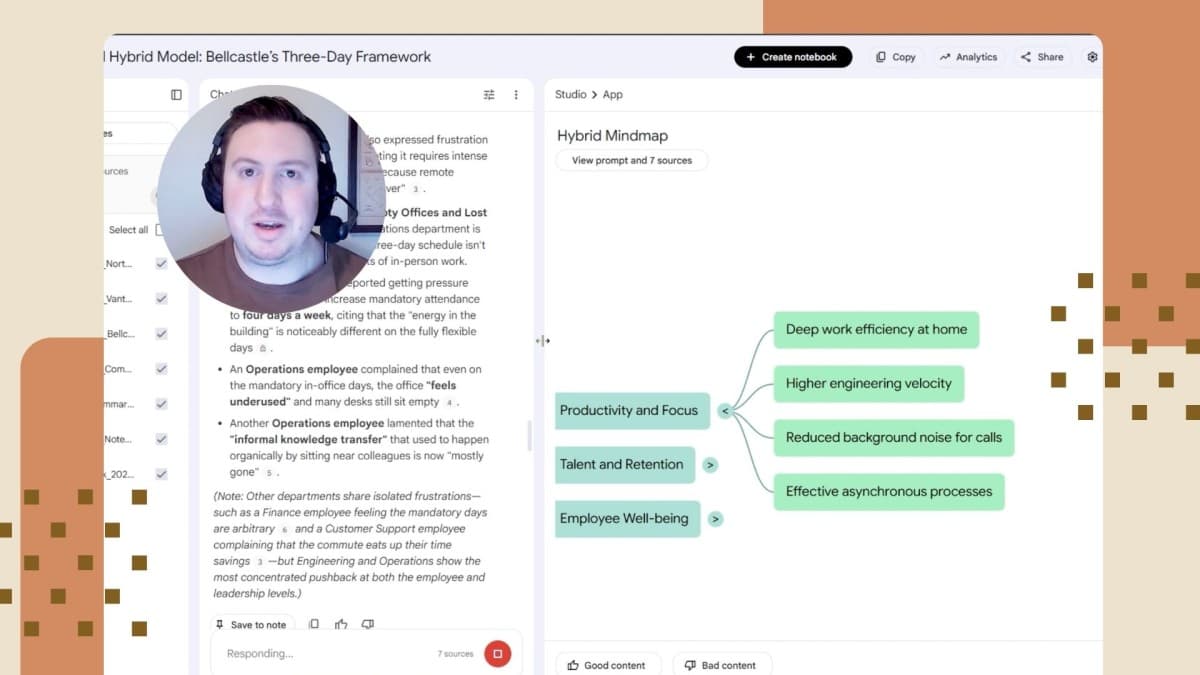Share the notebook
This screenshot has height=675, width=1200.
click(x=1042, y=57)
